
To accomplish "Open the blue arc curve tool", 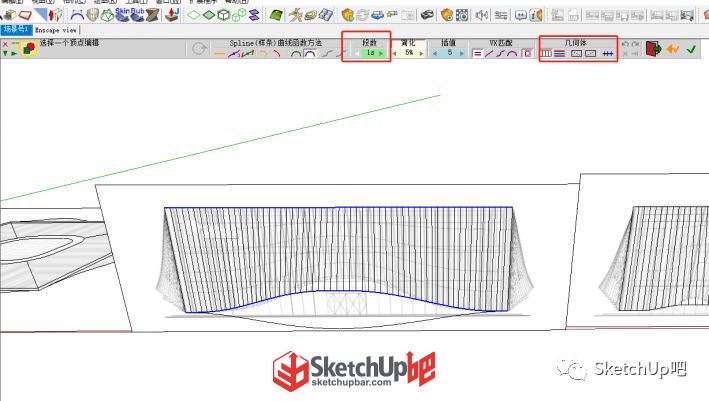I will pos(77,15).
